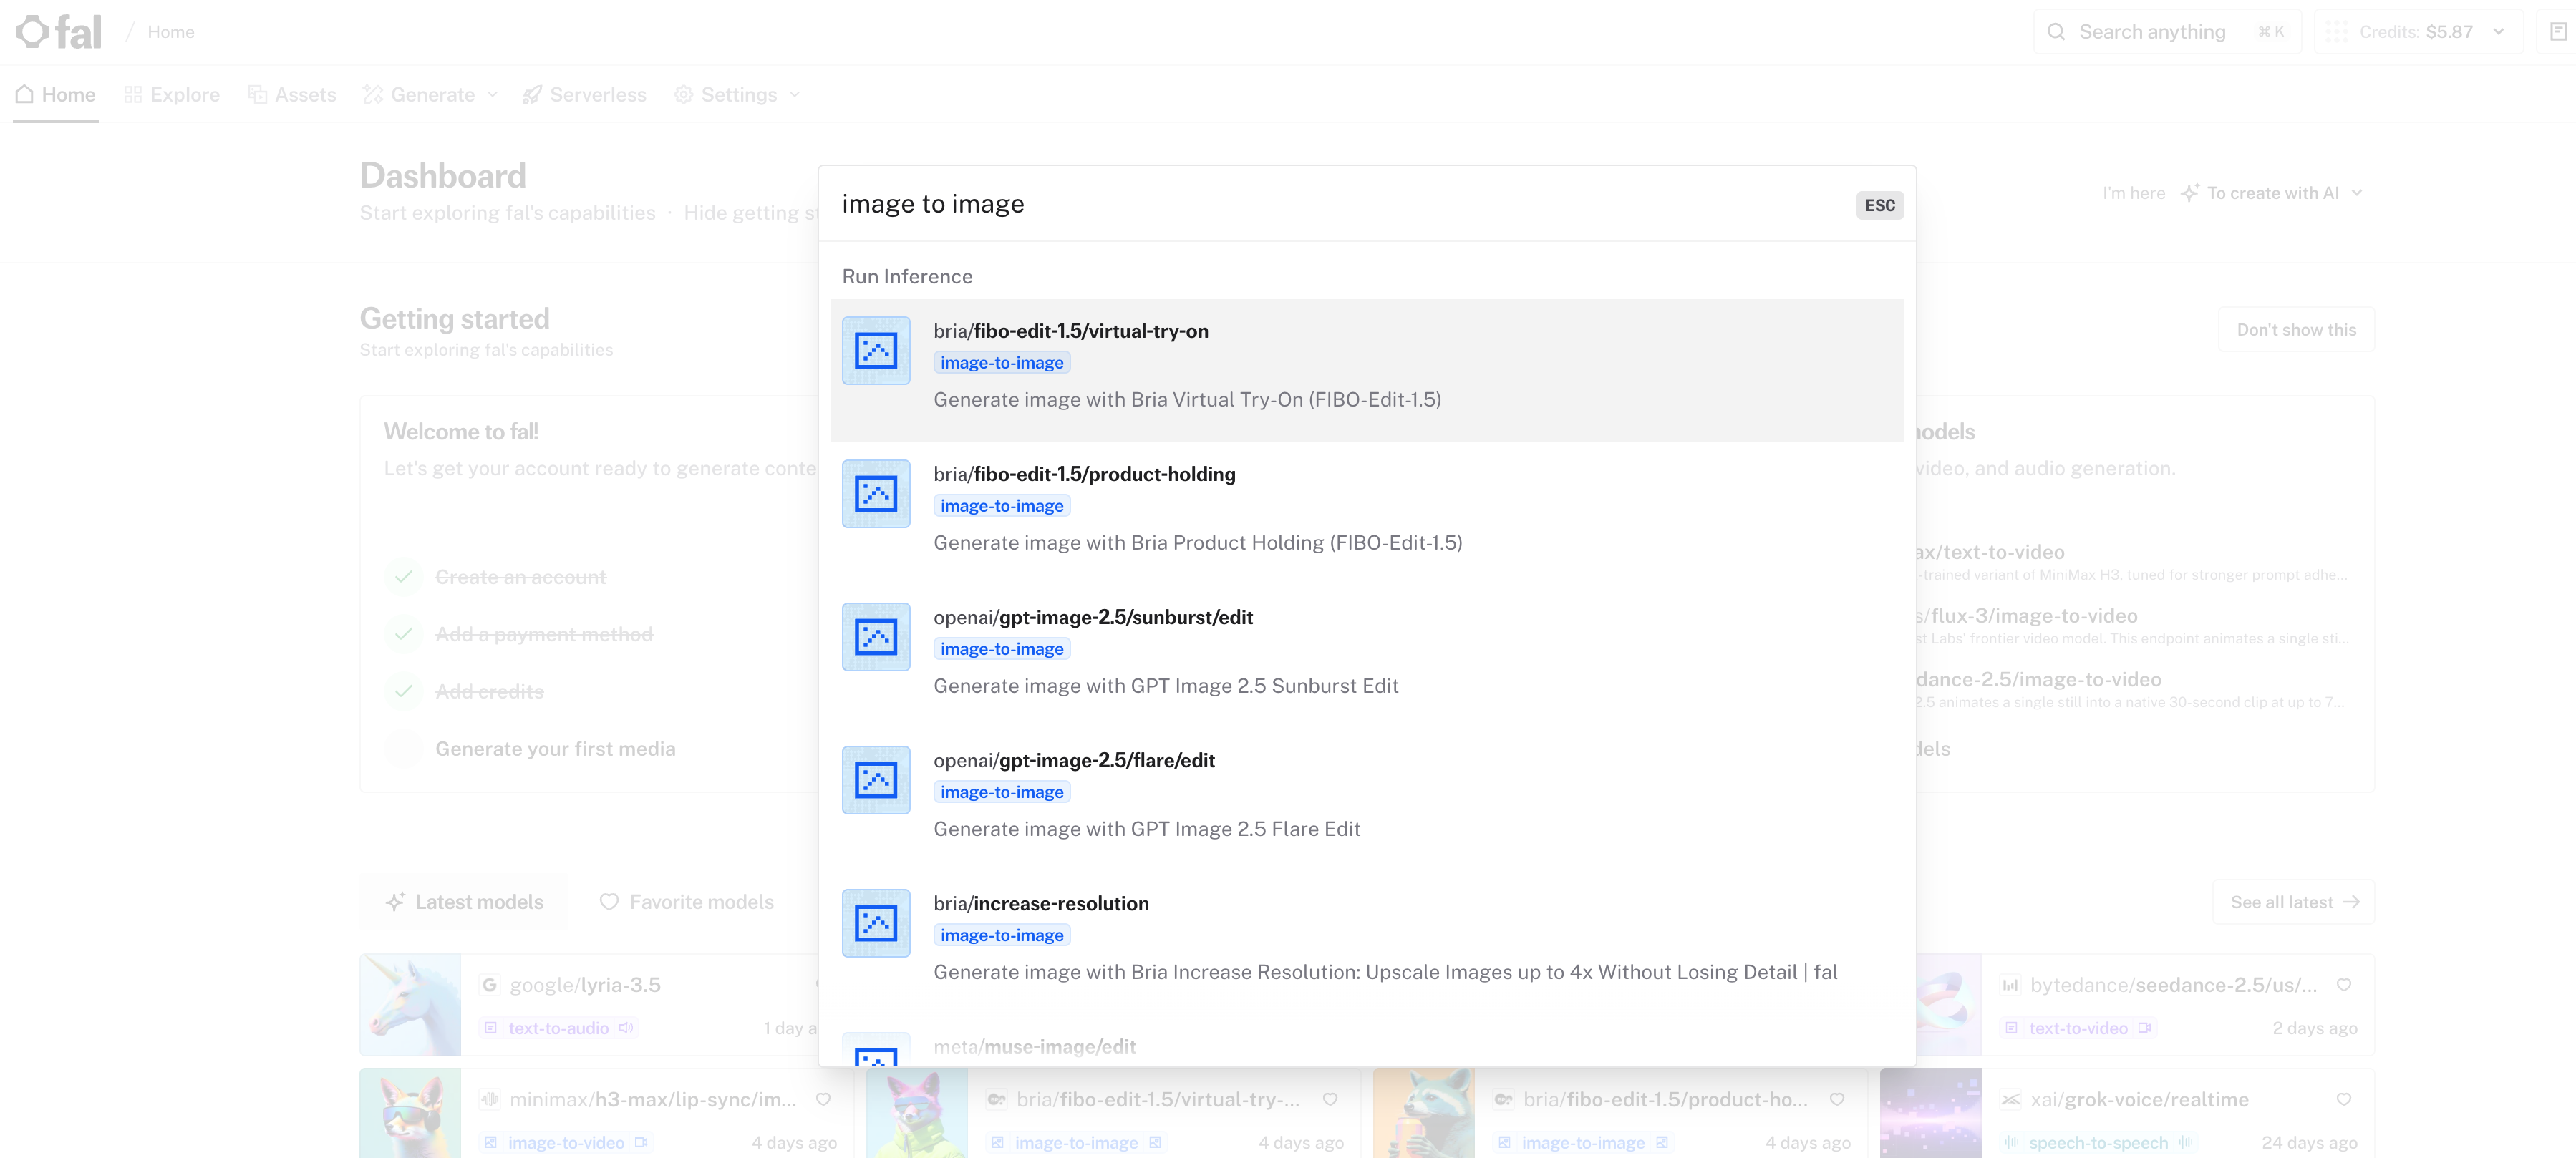Toggle the Create an account checkmark
This screenshot has height=1158, width=2576.
click(403, 577)
